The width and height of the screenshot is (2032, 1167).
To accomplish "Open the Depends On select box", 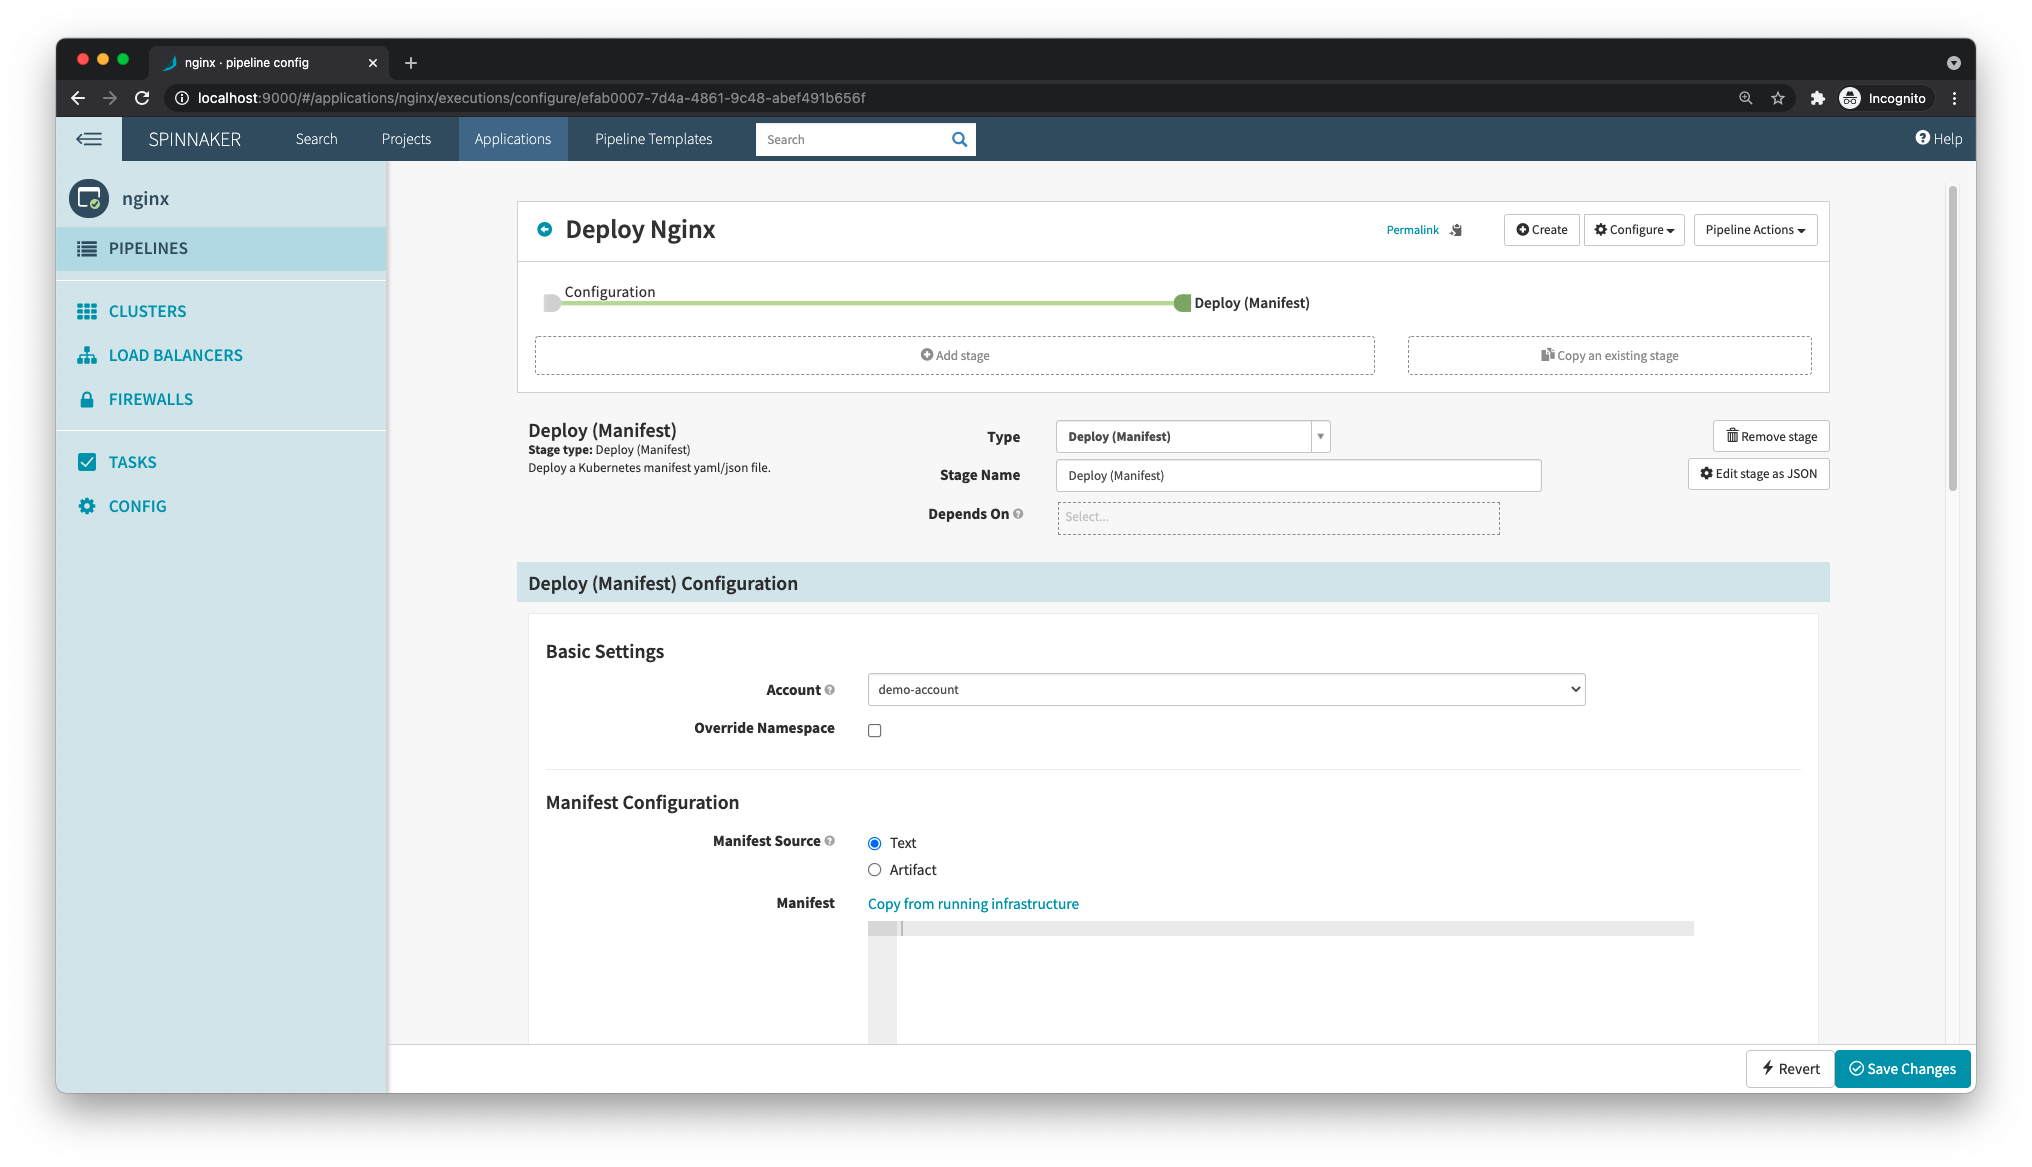I will point(1278,518).
